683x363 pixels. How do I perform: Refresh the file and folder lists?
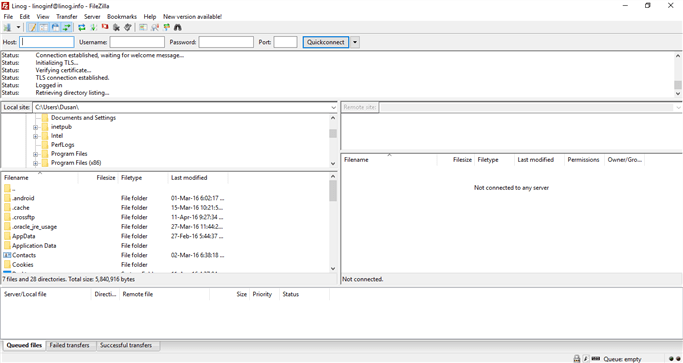[x=81, y=27]
